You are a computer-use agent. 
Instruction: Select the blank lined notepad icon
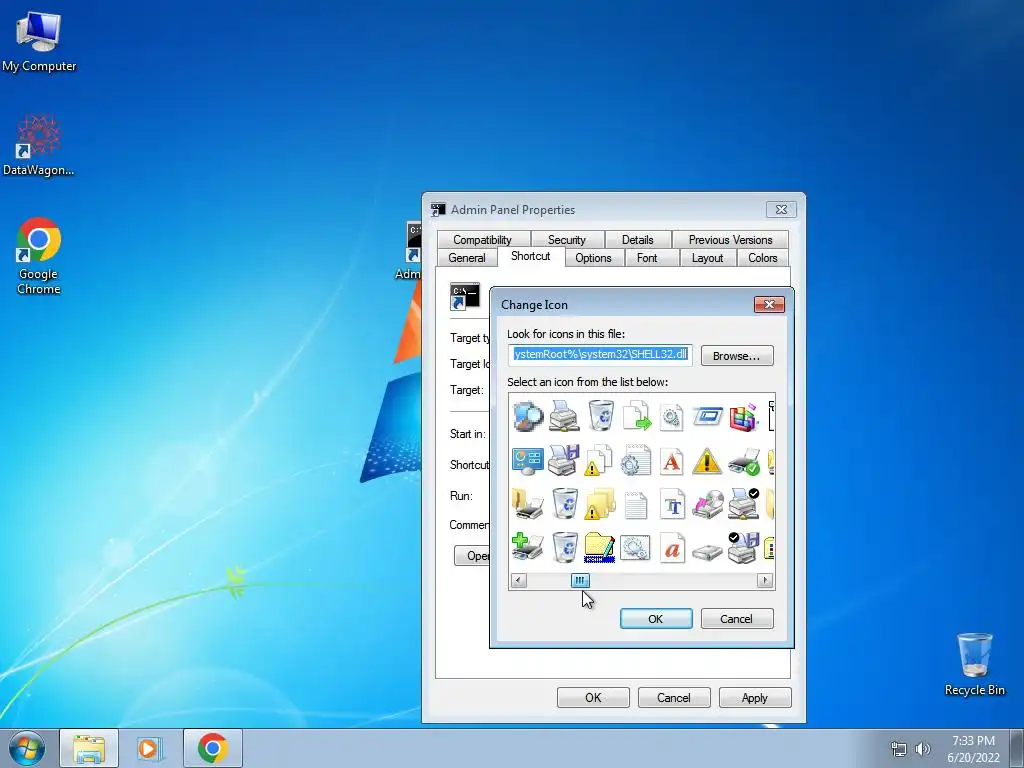[x=635, y=504]
